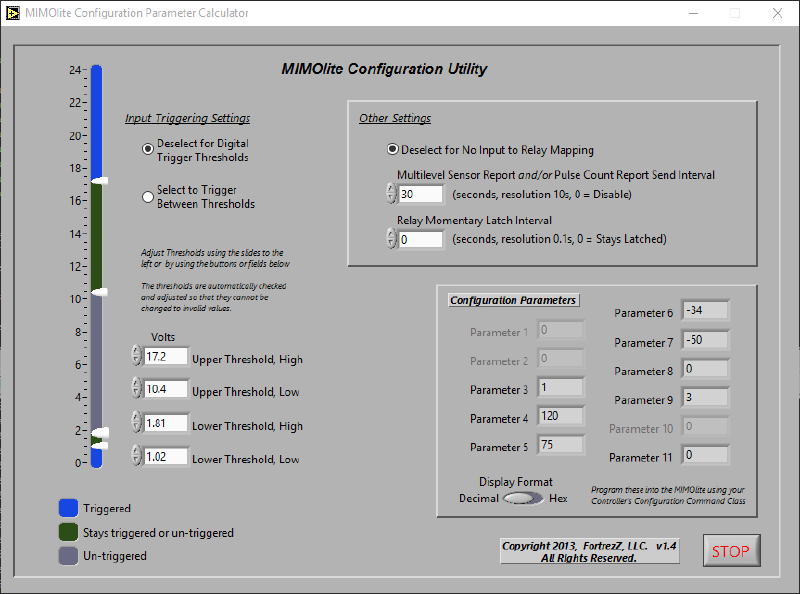Click the Hex label beside the format switch
Screen dimensions: 800x594
pos(558,498)
